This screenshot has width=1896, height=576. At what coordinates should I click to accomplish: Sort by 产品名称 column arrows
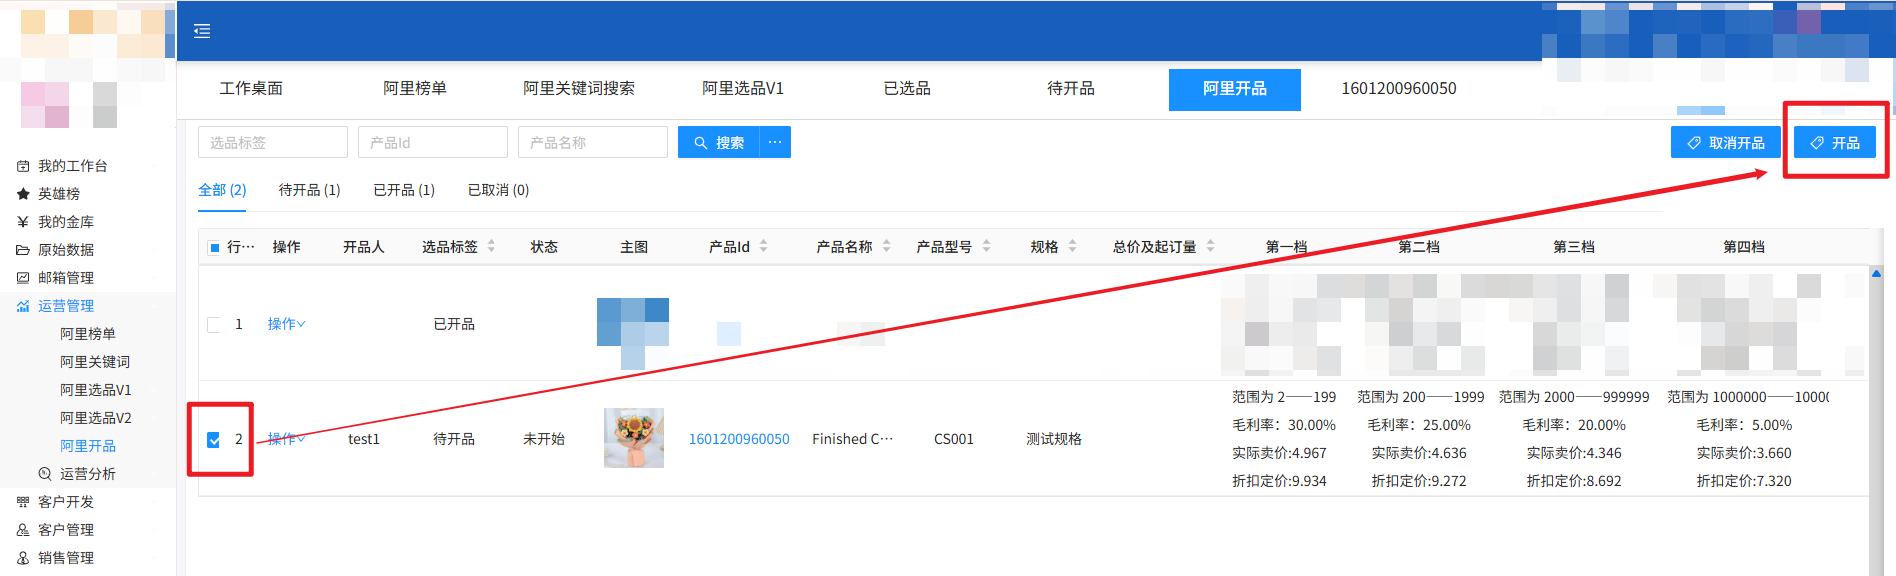click(x=886, y=246)
